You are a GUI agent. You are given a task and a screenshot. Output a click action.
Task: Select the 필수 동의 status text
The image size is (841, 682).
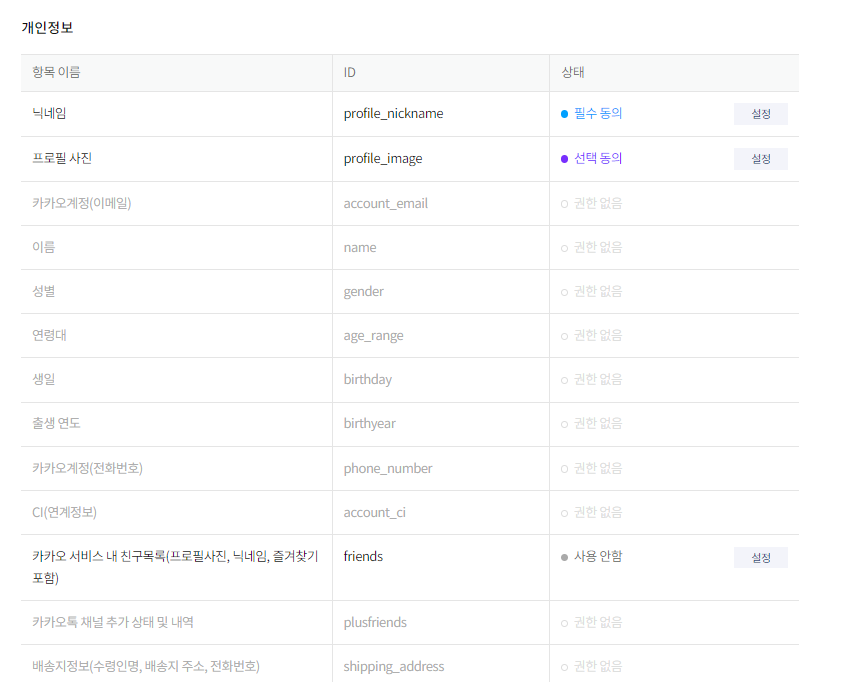tap(597, 113)
